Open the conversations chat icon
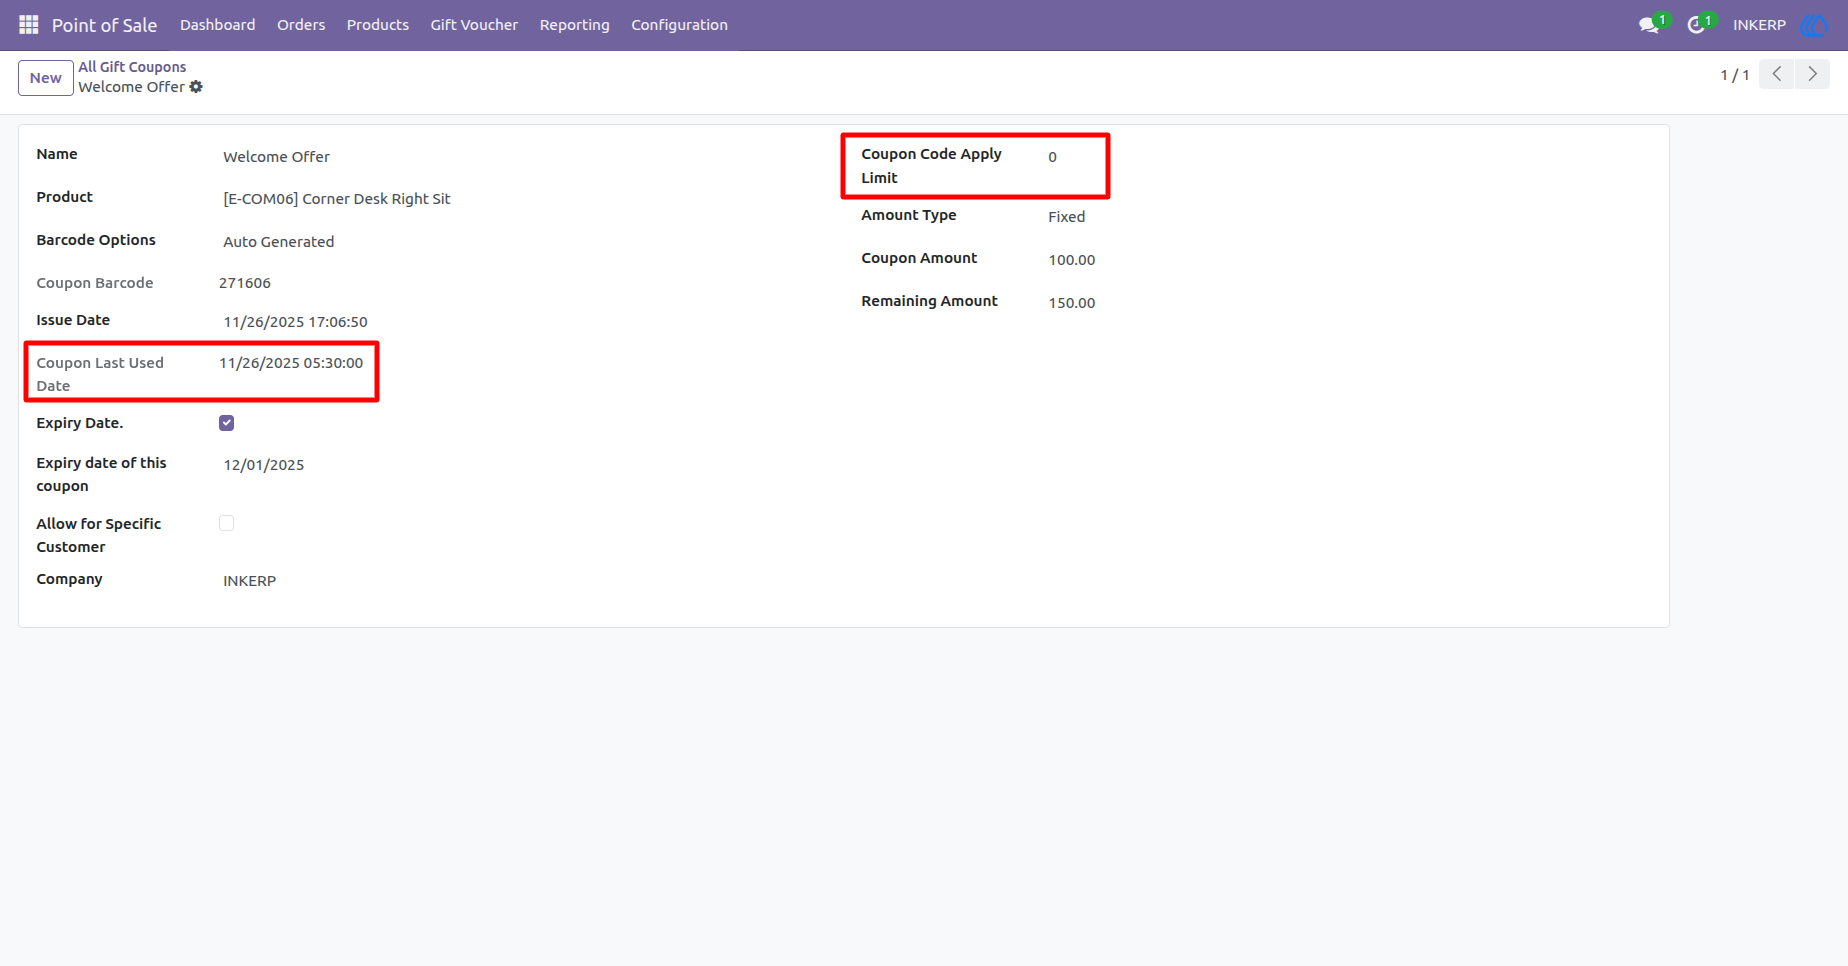 coord(1649,25)
